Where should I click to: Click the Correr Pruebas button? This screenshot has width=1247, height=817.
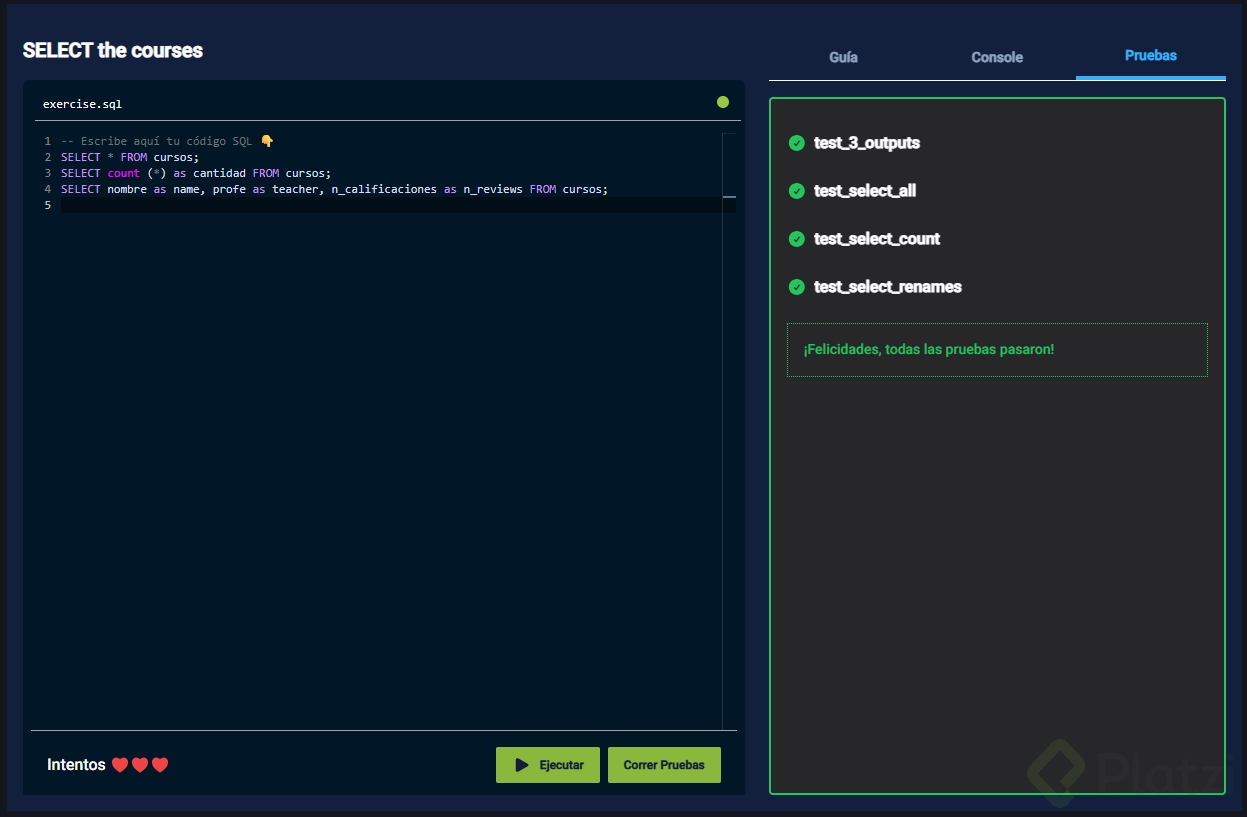[664, 765]
